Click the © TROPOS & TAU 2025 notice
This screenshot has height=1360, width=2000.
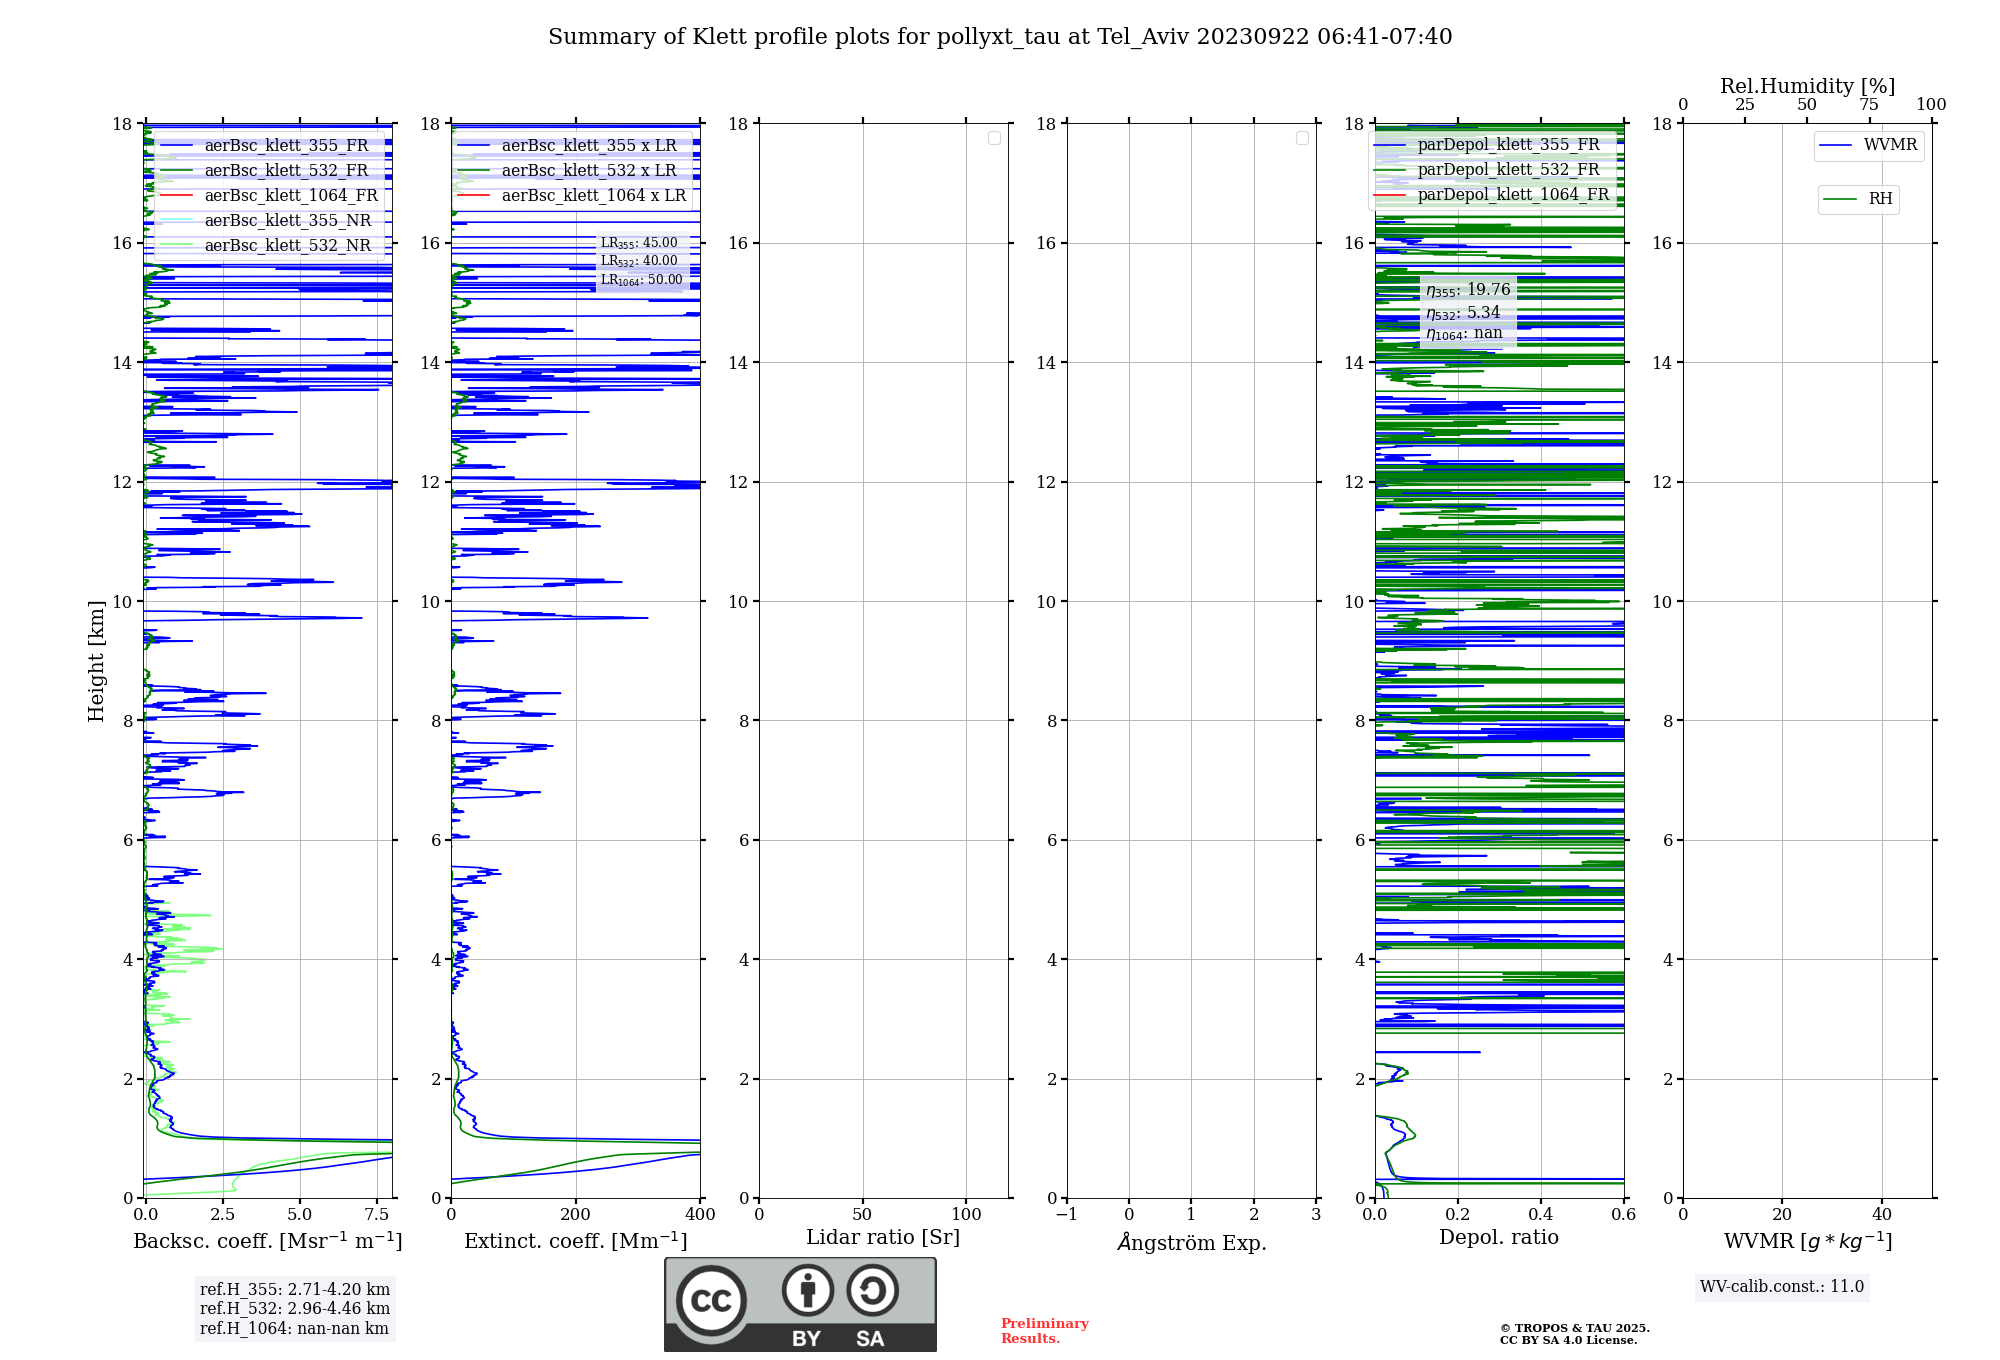click(x=1575, y=1328)
